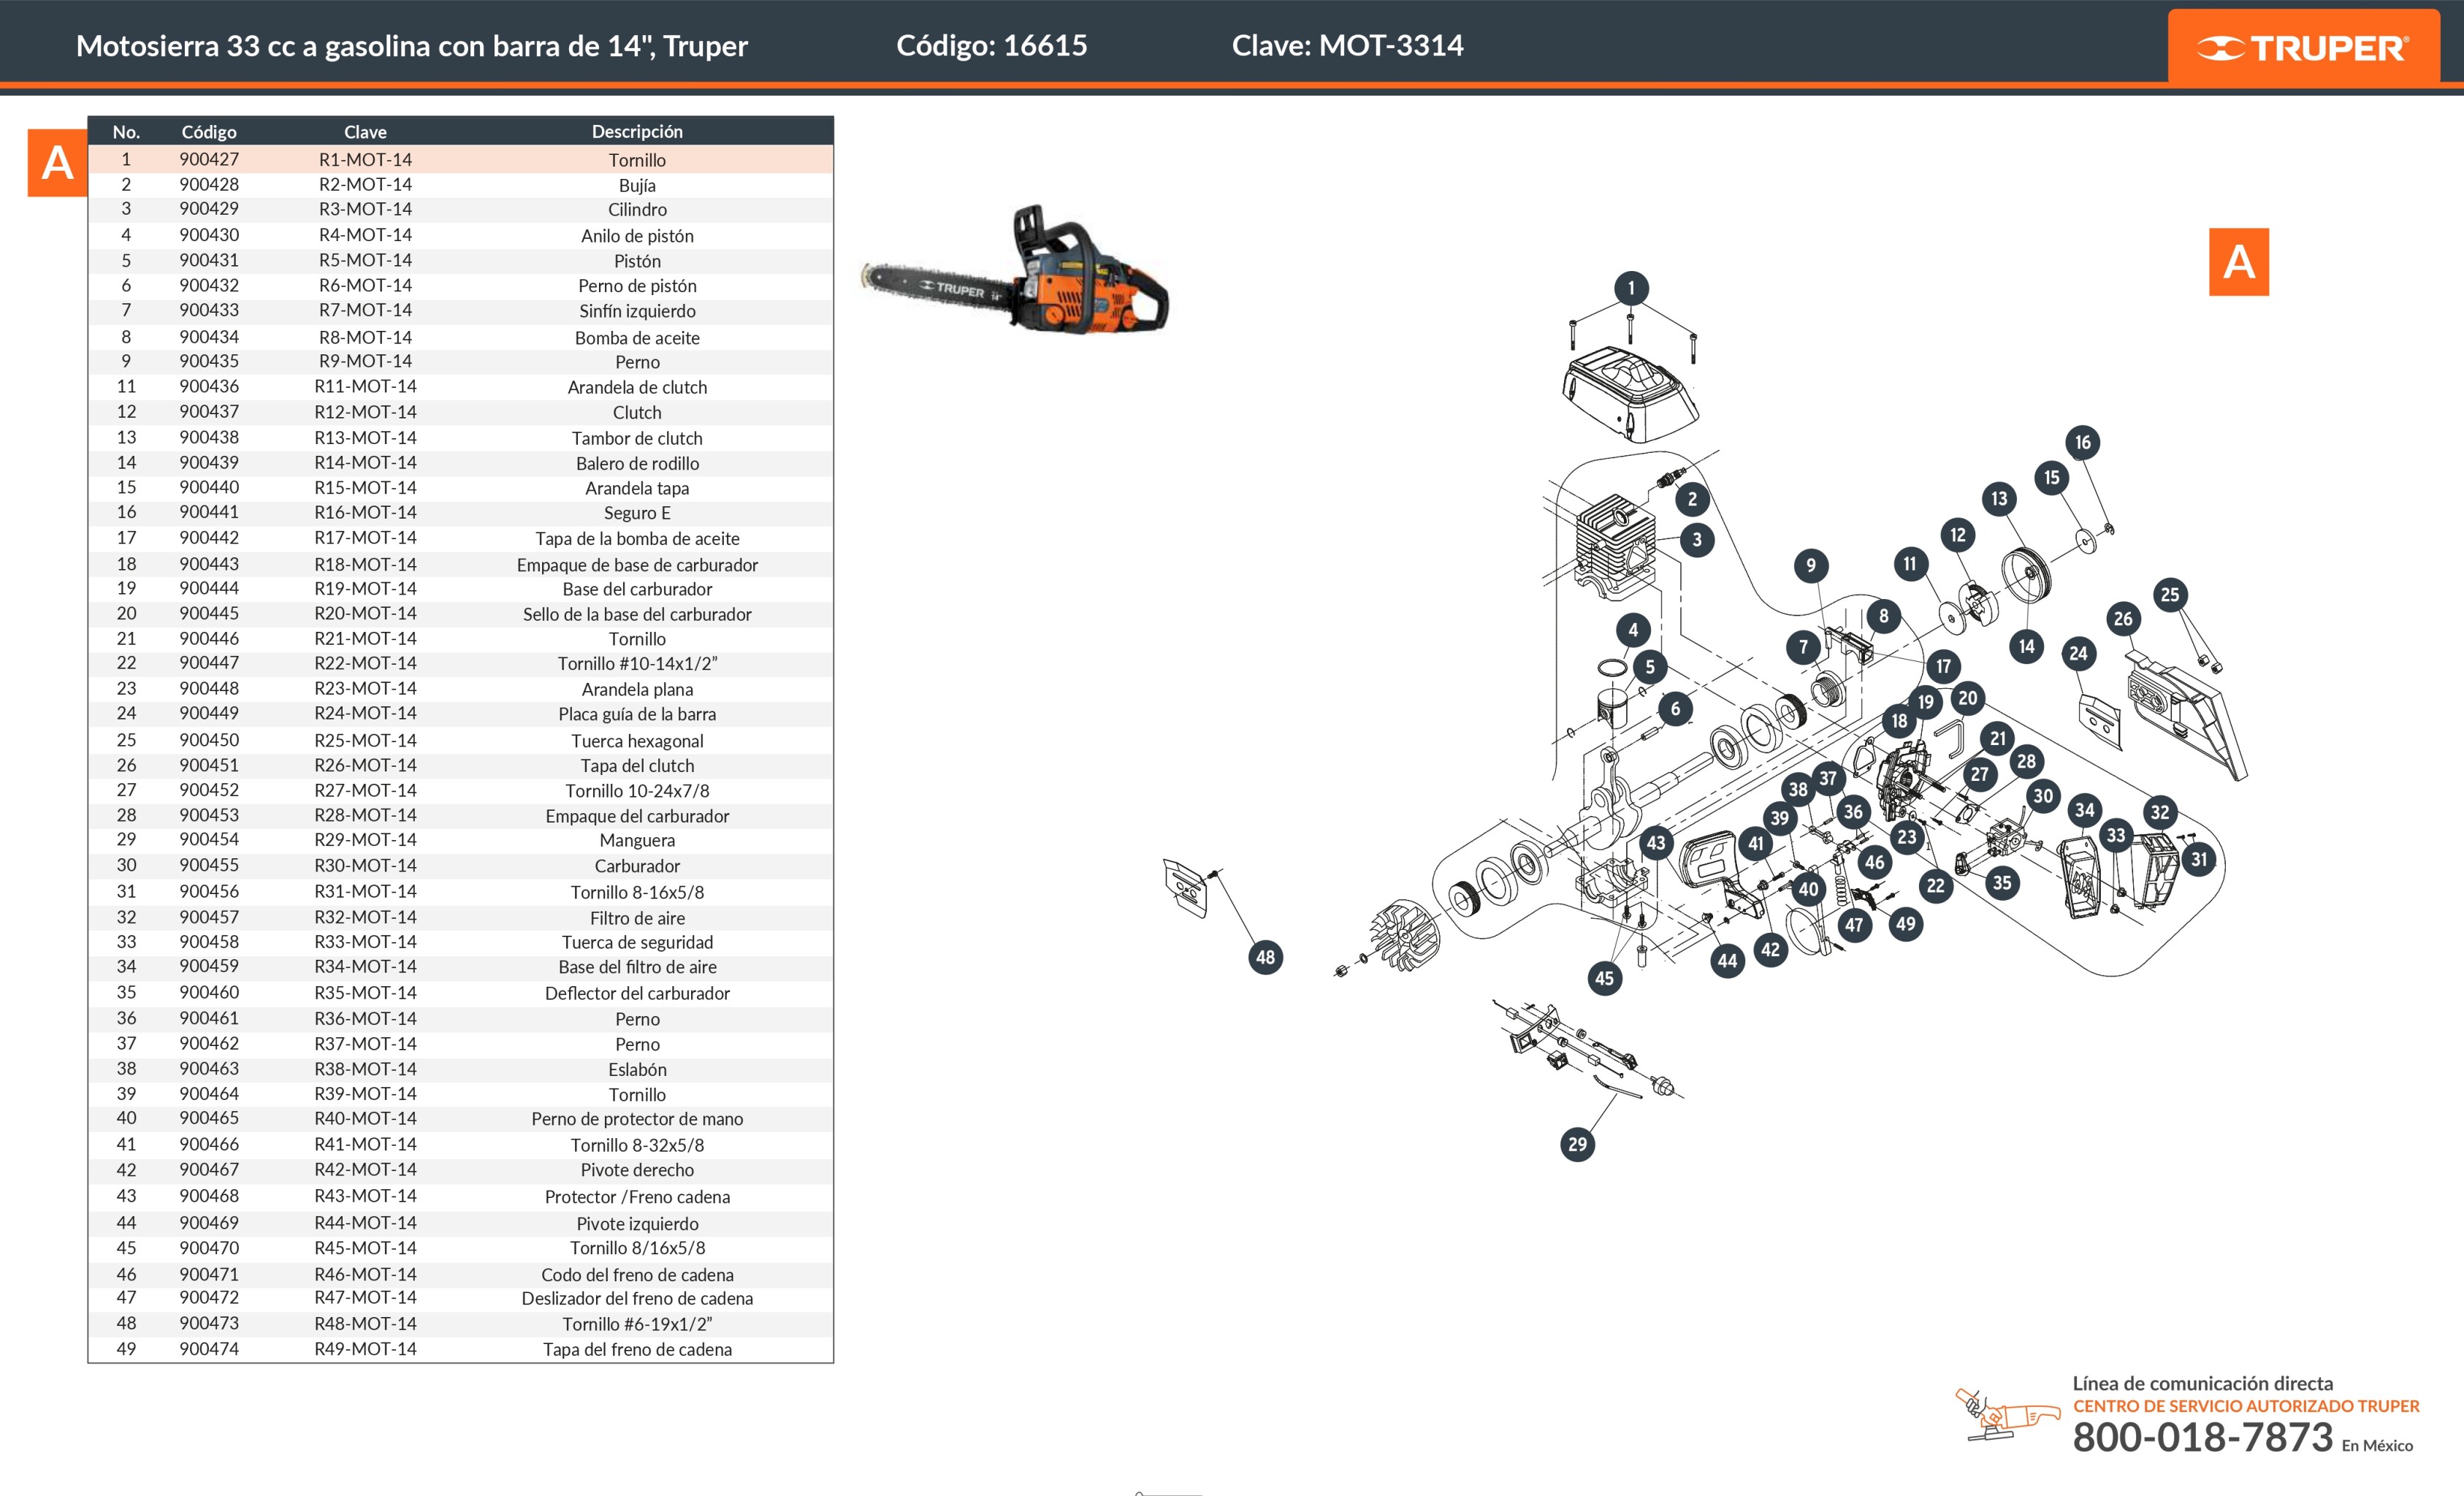Click the chainsaw product photo
2464x1496 pixels.
pos(1015,270)
